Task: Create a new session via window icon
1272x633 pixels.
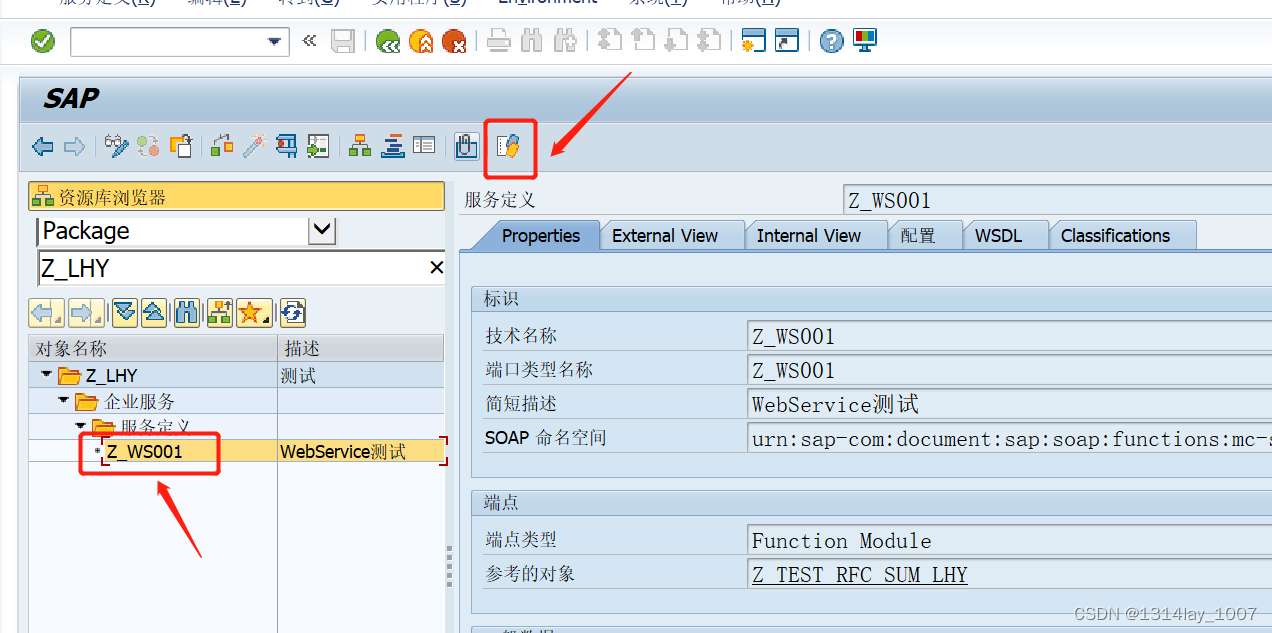Action: [x=753, y=41]
